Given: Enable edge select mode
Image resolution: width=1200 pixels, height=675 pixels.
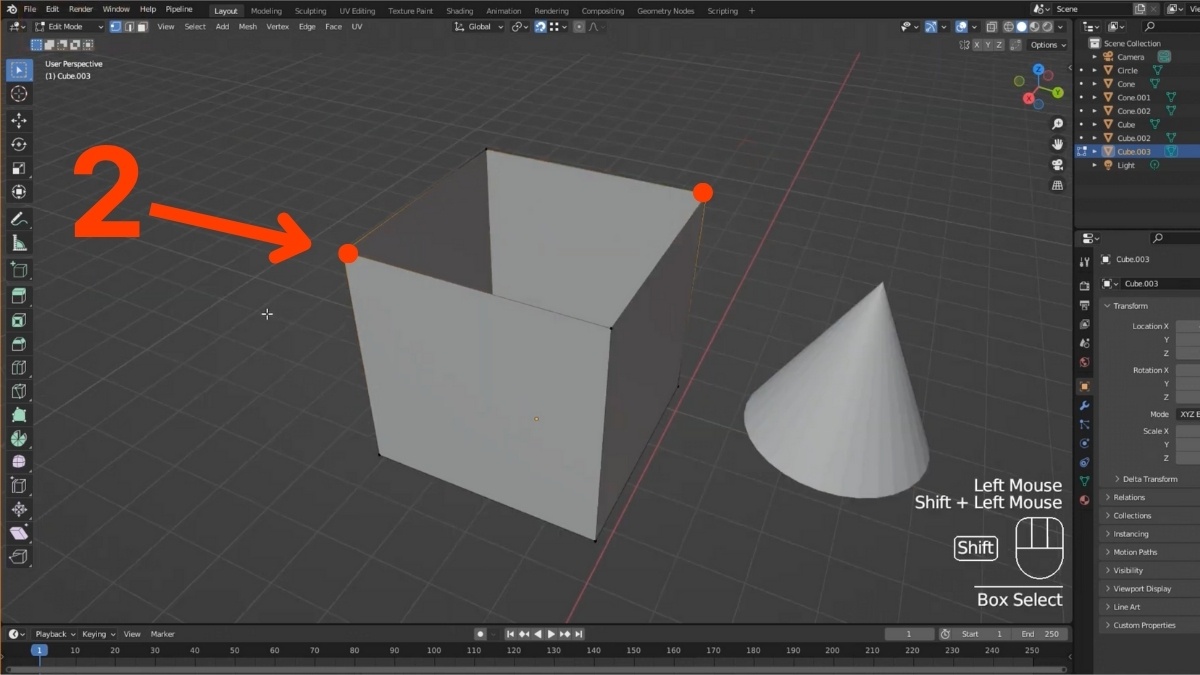Looking at the screenshot, I should coord(129,27).
